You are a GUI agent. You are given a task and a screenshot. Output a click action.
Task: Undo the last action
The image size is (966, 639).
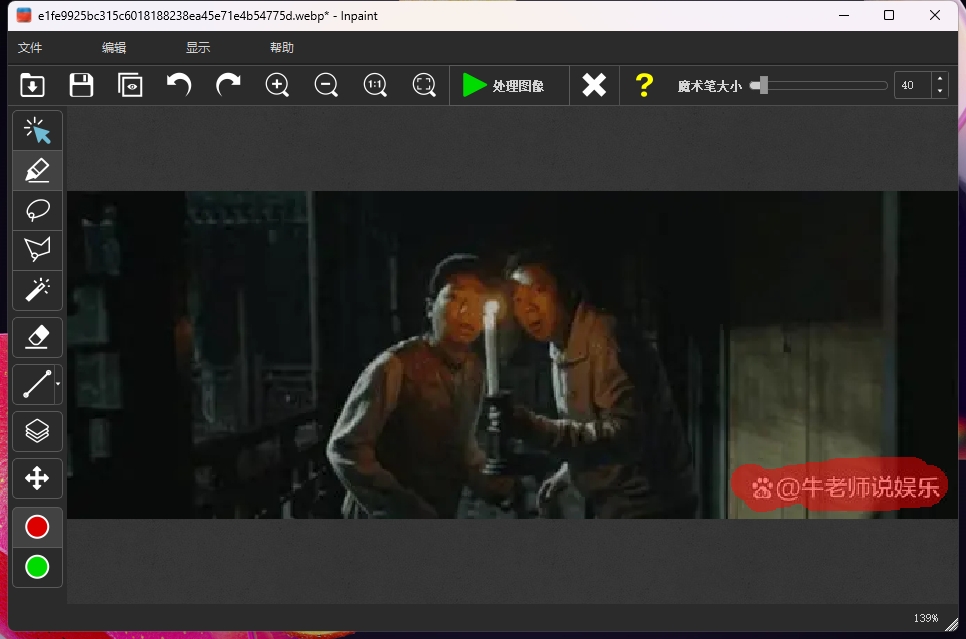(179, 85)
